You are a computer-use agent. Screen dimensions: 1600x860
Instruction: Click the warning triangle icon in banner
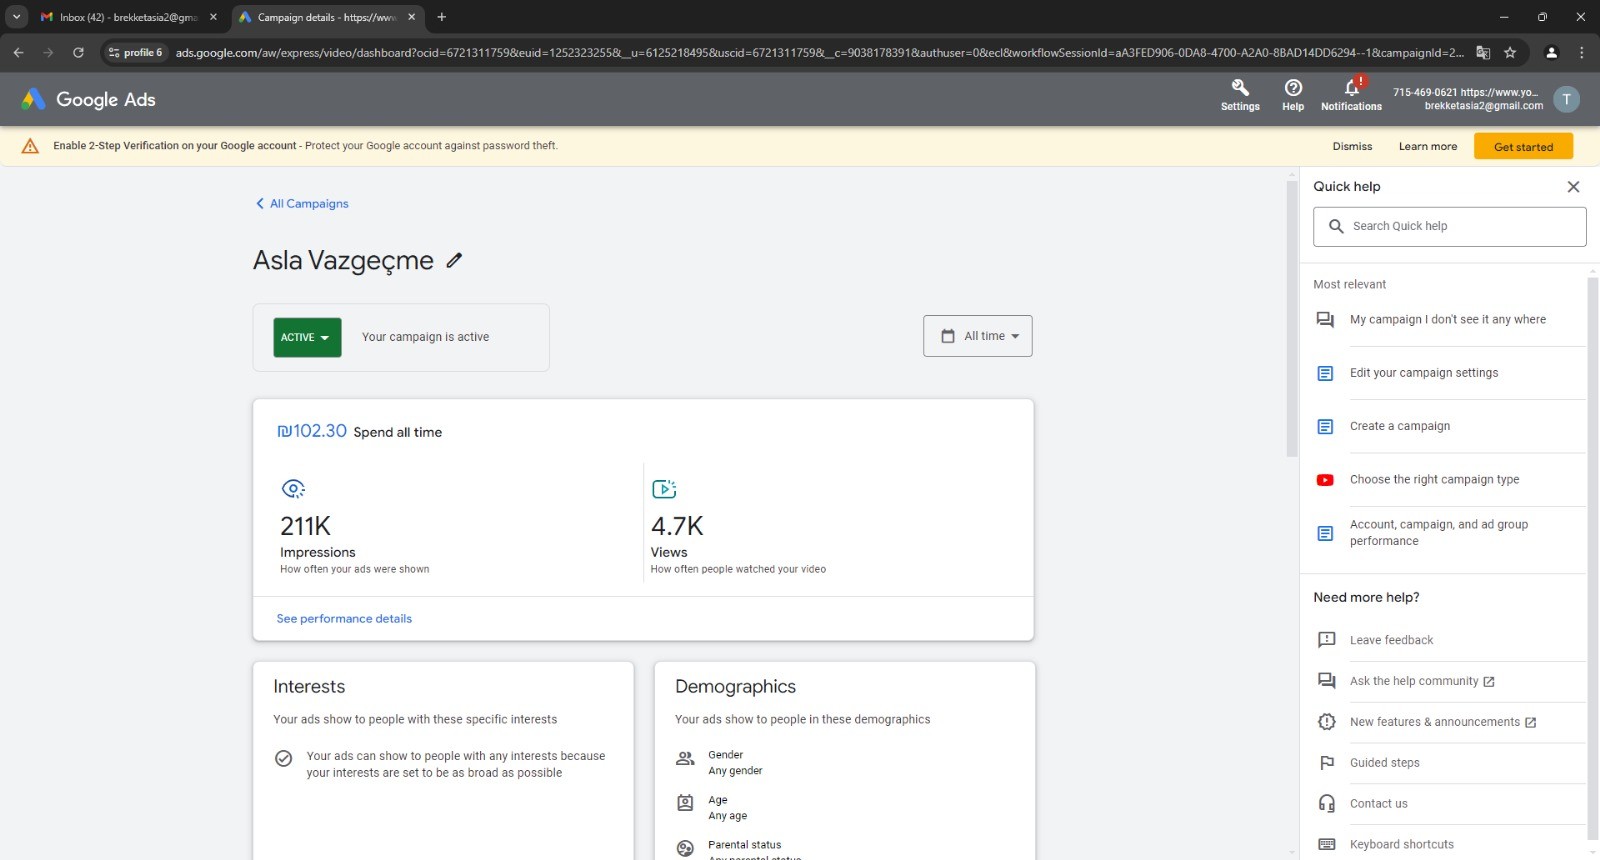[30, 146]
